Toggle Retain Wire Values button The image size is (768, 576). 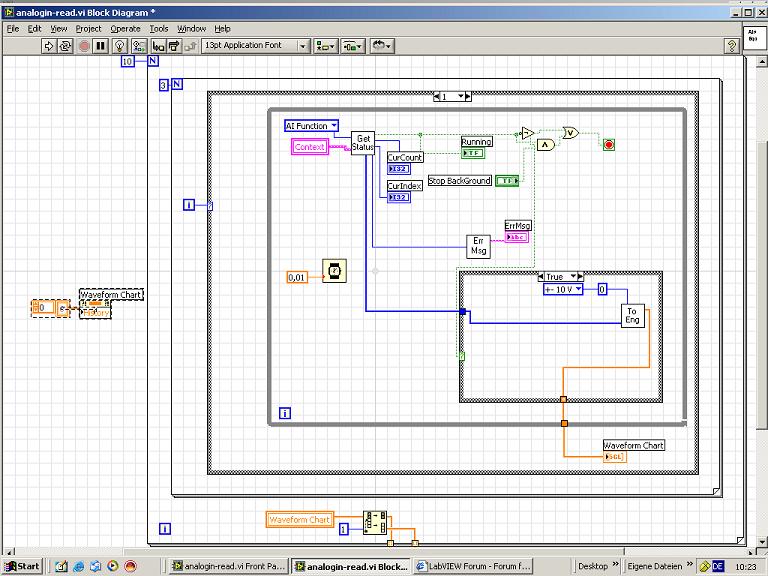(x=138, y=46)
